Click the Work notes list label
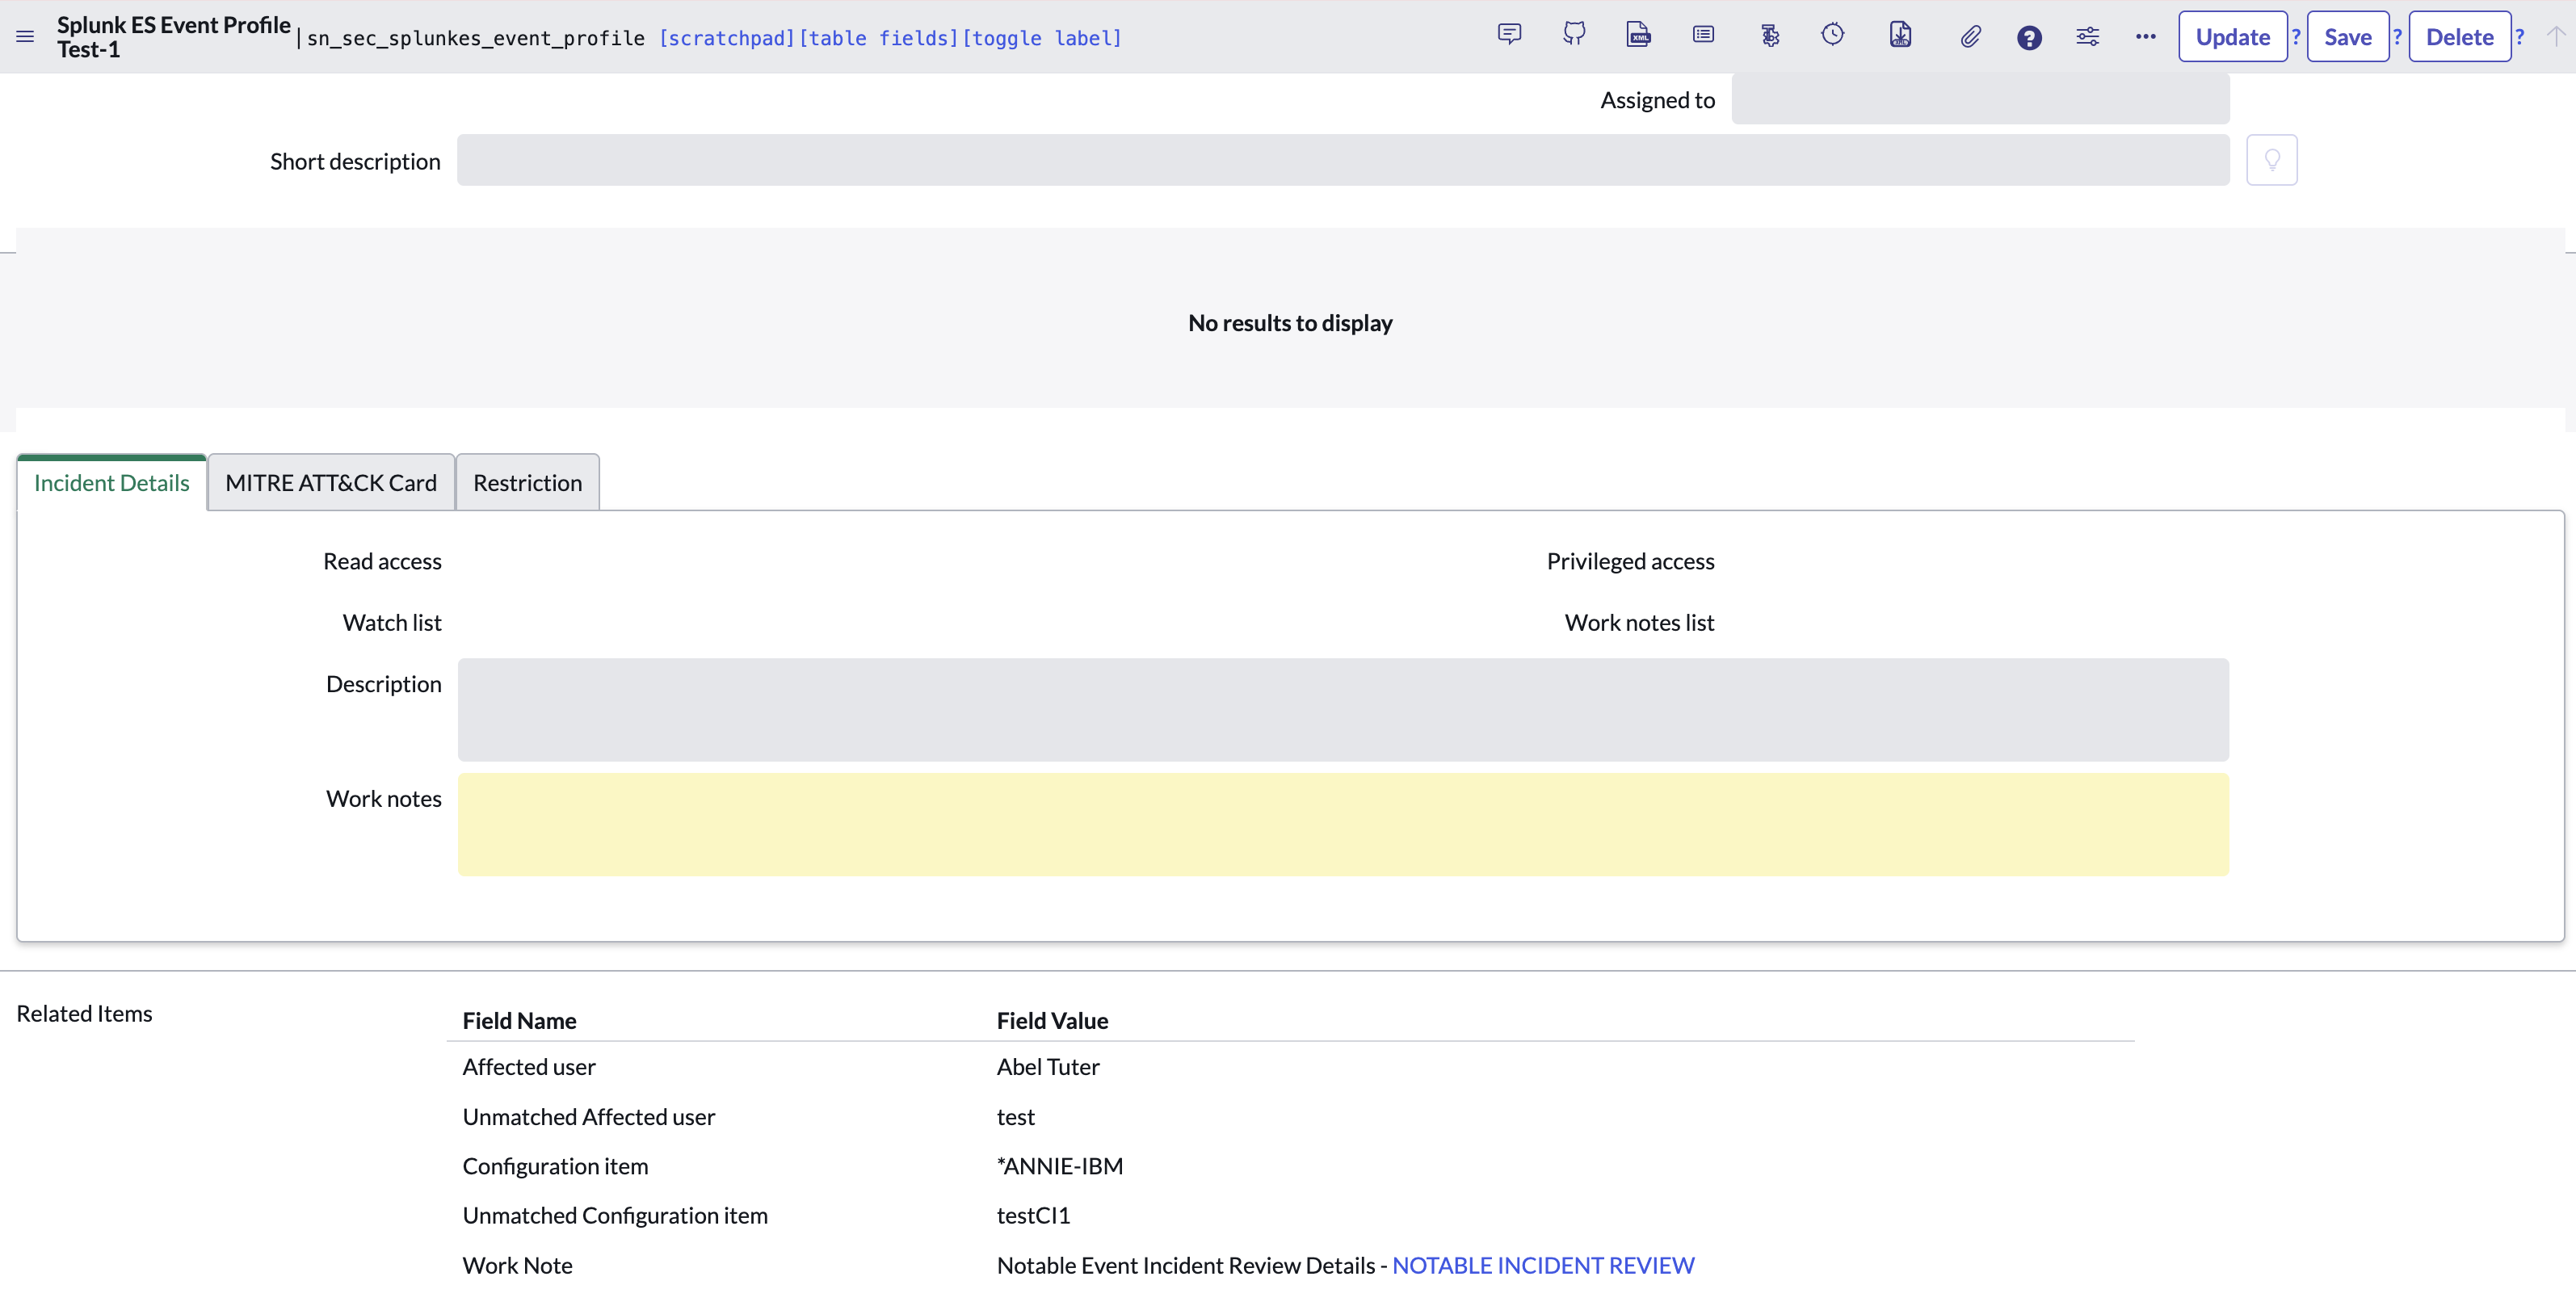Image resolution: width=2576 pixels, height=1306 pixels. click(1639, 622)
